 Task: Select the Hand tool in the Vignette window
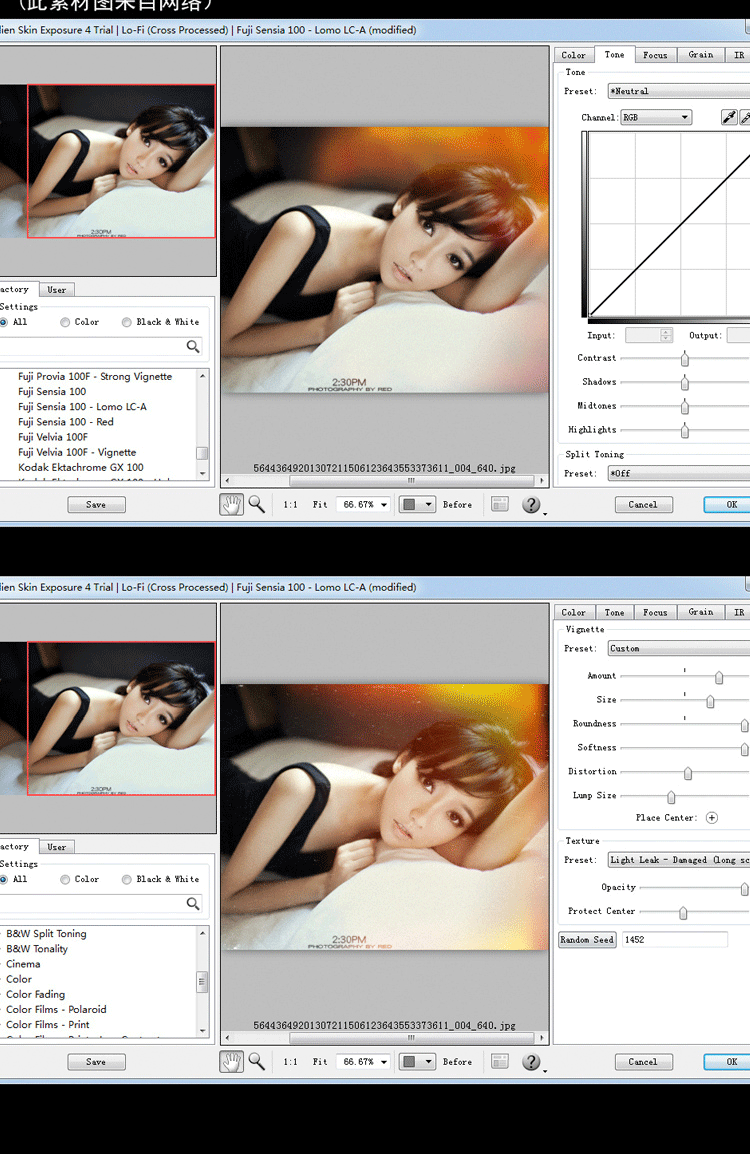(231, 1062)
